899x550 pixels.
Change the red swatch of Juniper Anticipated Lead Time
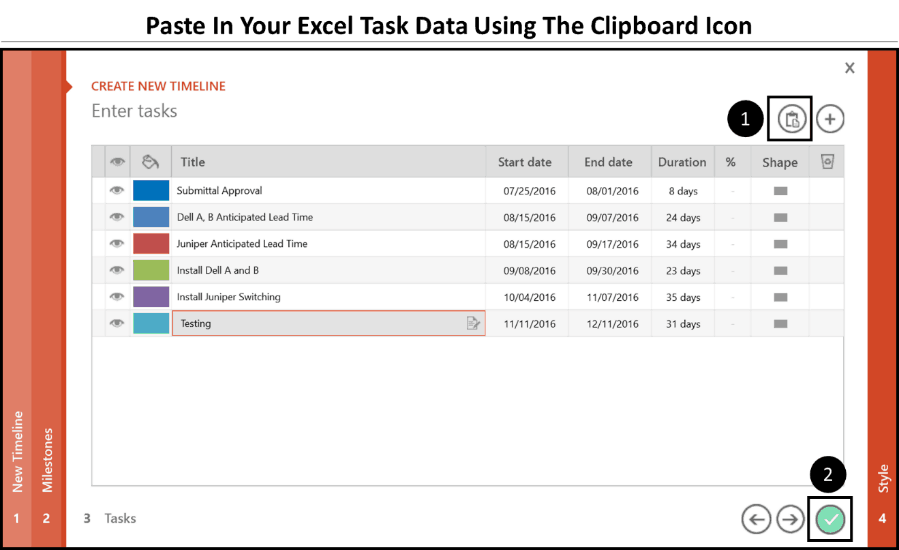pyautogui.click(x=151, y=243)
